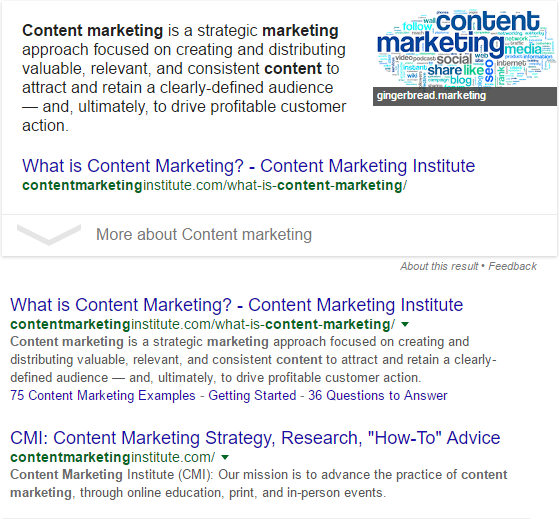Open featured snippet What is Content Marketing title
The image size is (559, 521).
248,166
